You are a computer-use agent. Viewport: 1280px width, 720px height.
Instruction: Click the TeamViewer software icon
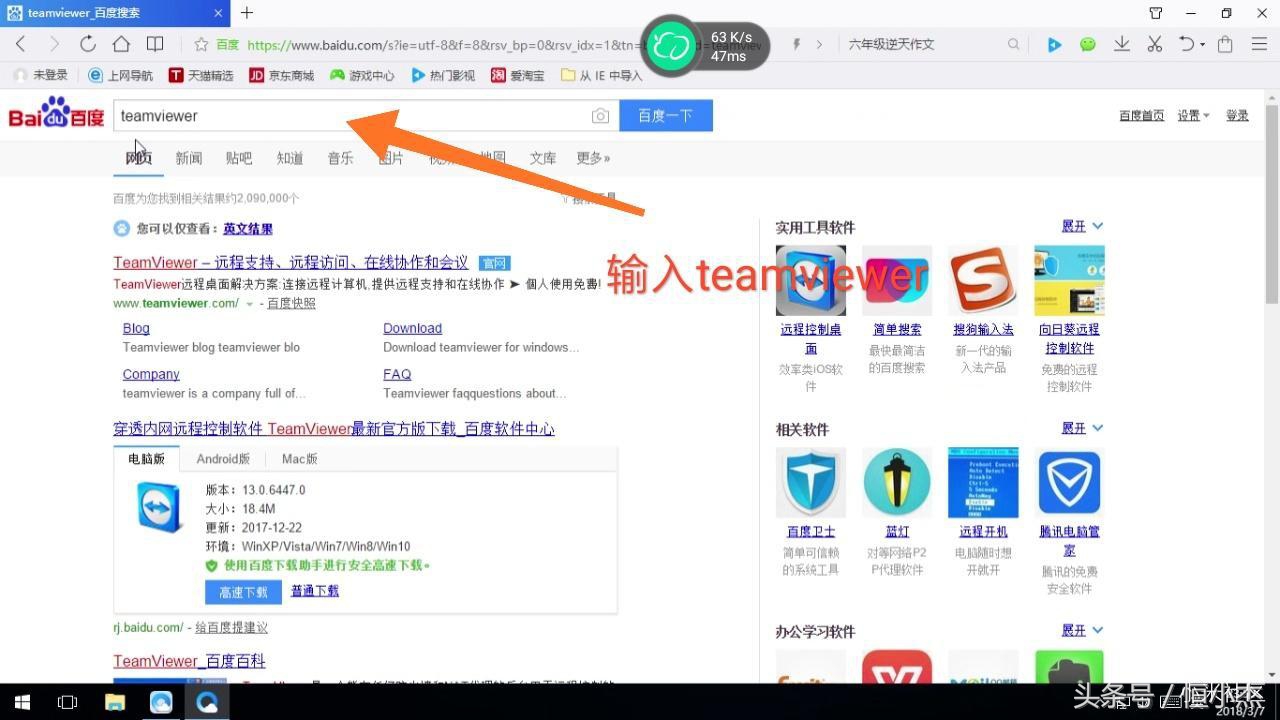(x=160, y=508)
